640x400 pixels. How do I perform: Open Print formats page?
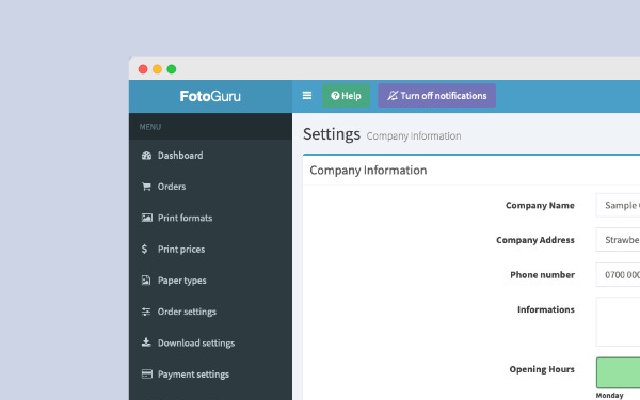210,218
